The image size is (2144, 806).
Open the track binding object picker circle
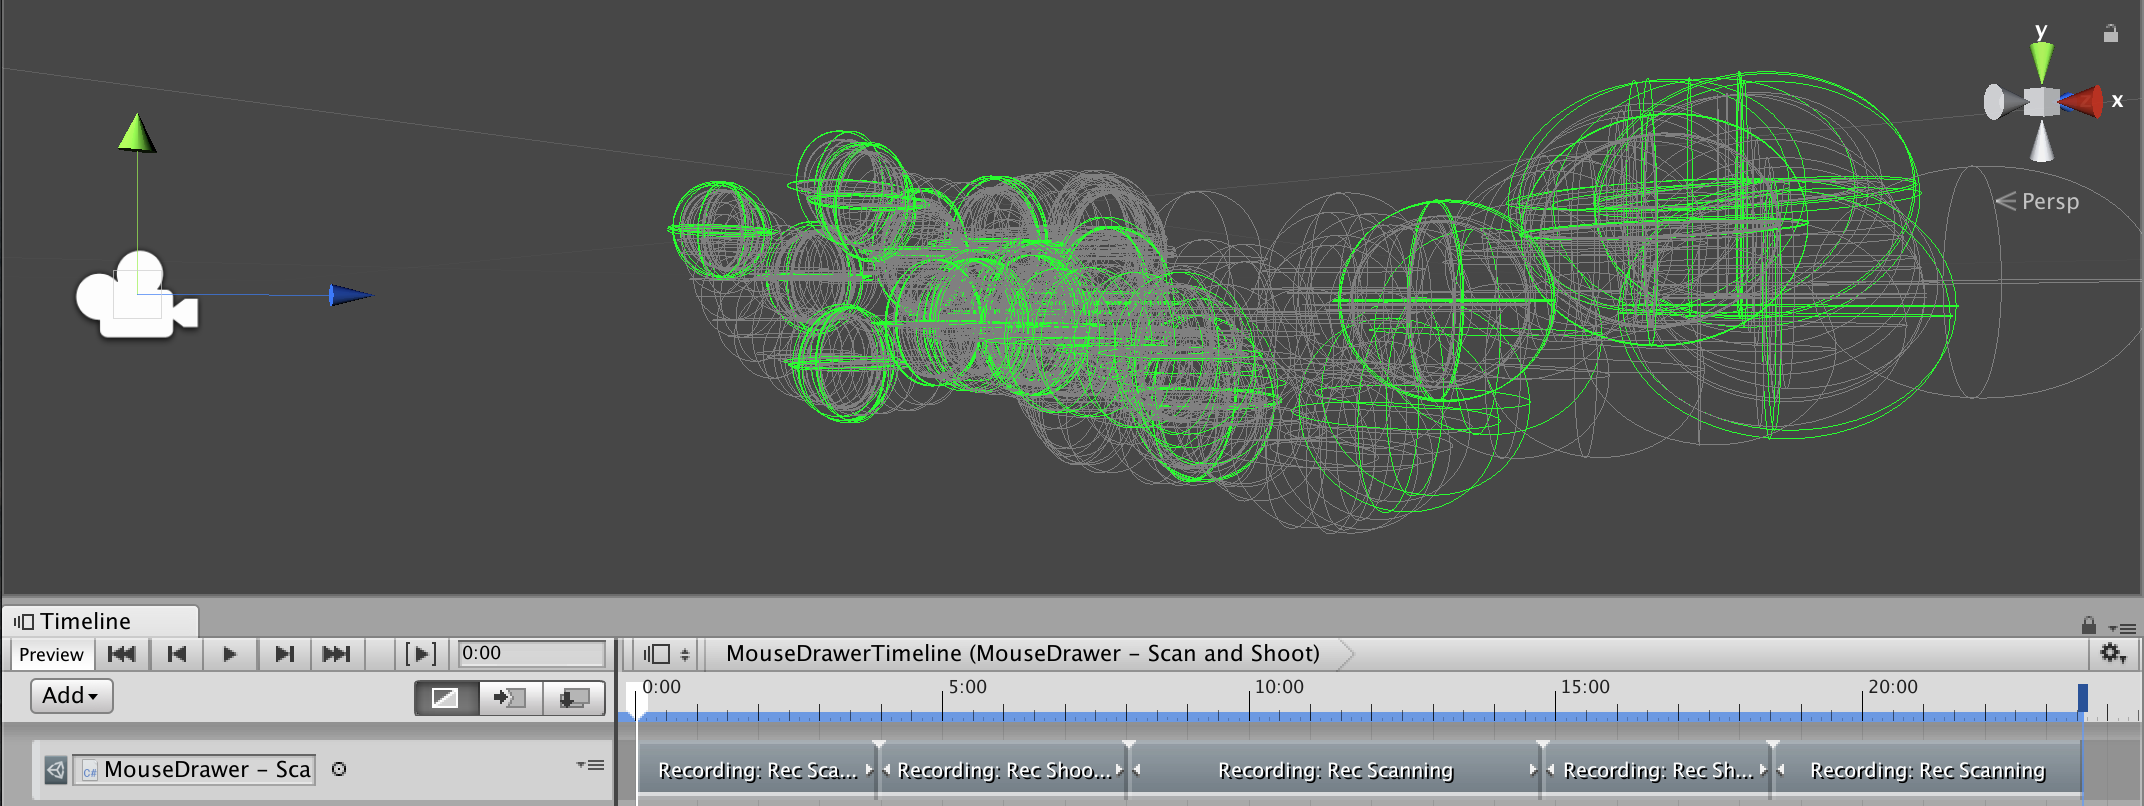(339, 770)
